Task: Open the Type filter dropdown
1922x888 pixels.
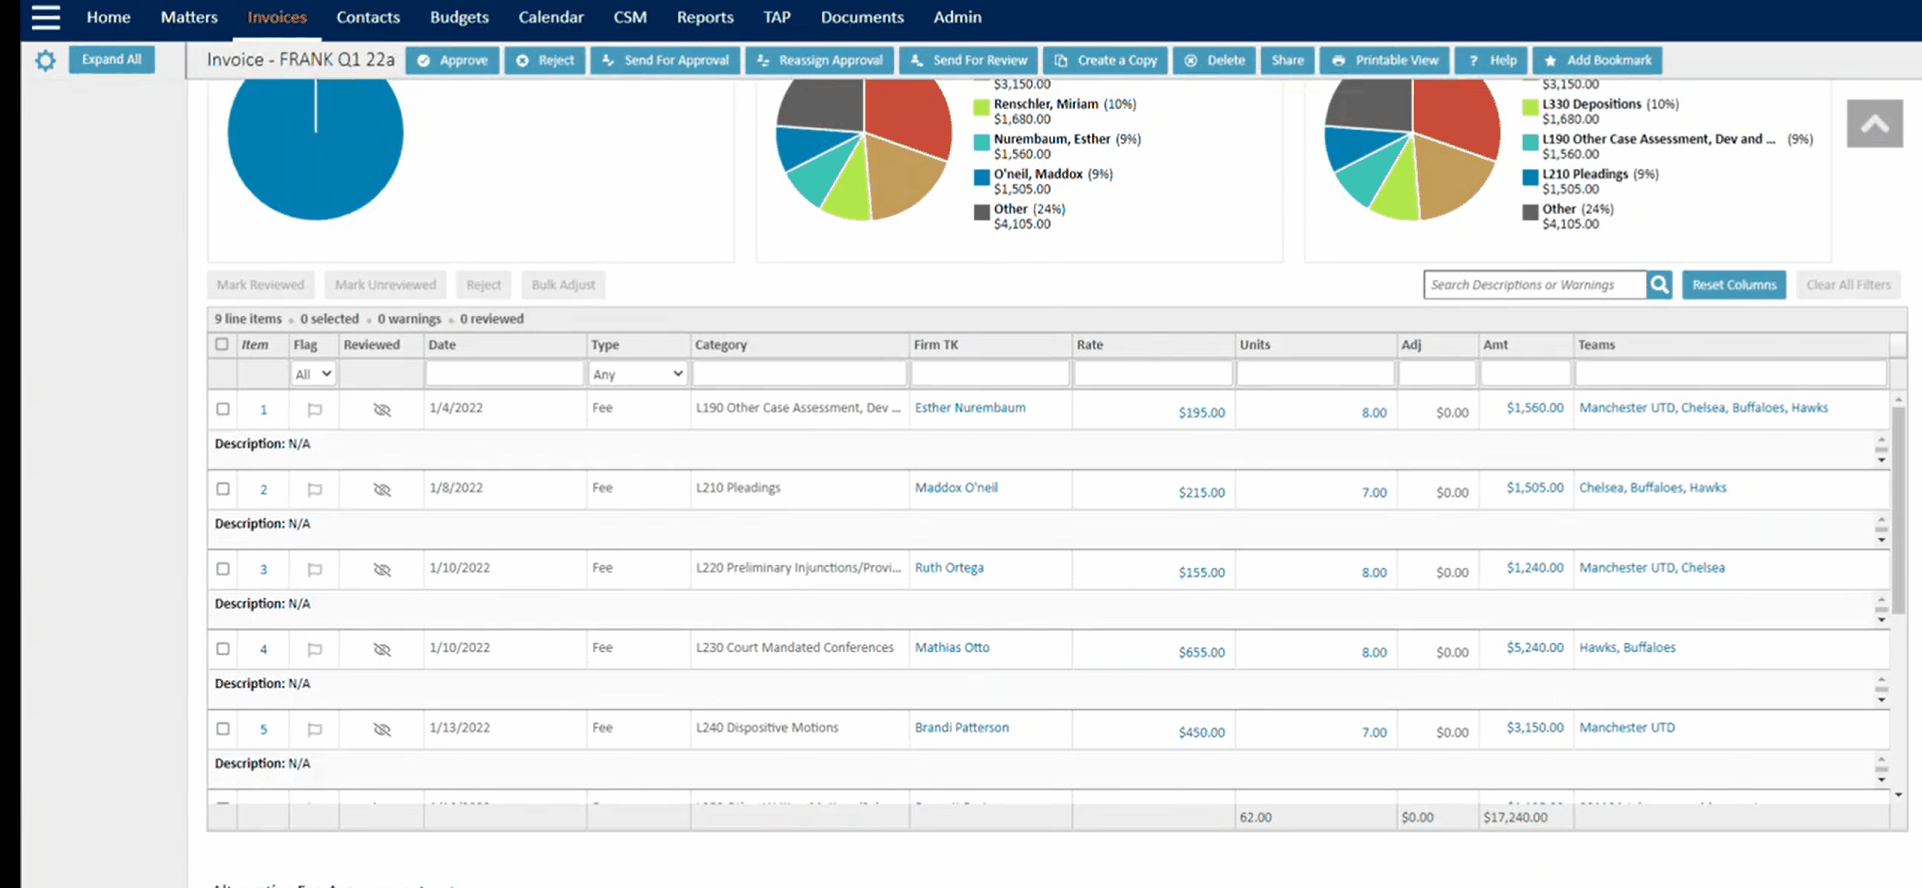Action: (637, 374)
